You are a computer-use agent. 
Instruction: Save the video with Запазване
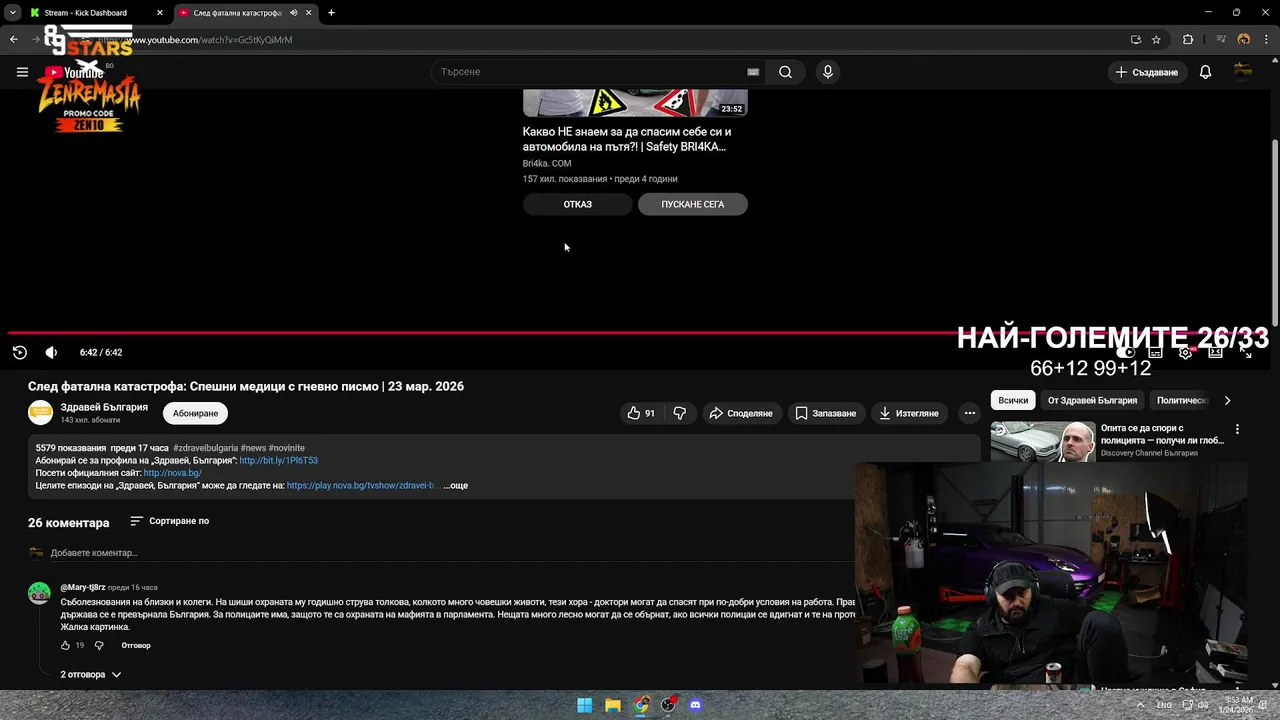click(826, 413)
